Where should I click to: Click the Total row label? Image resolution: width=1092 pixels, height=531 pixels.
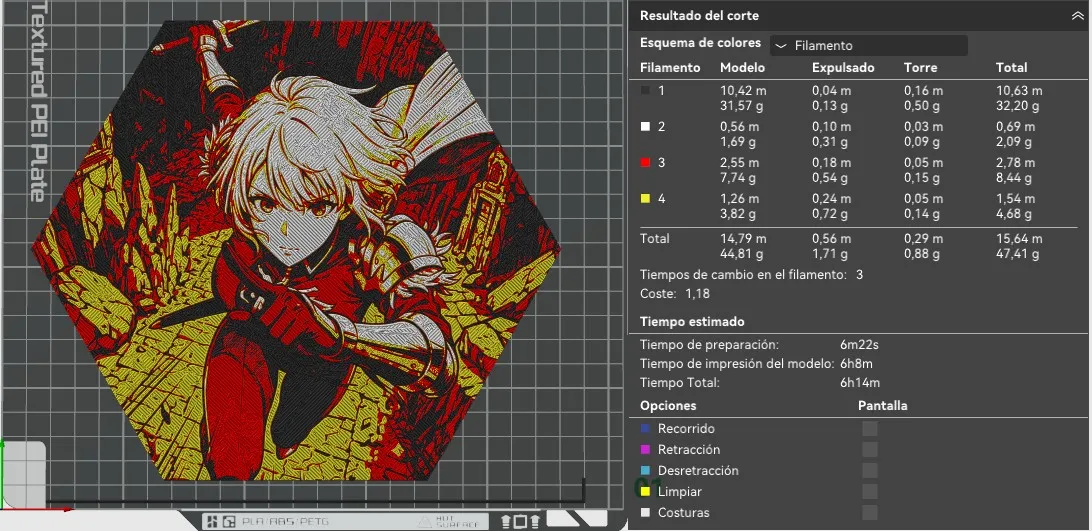[x=655, y=238]
